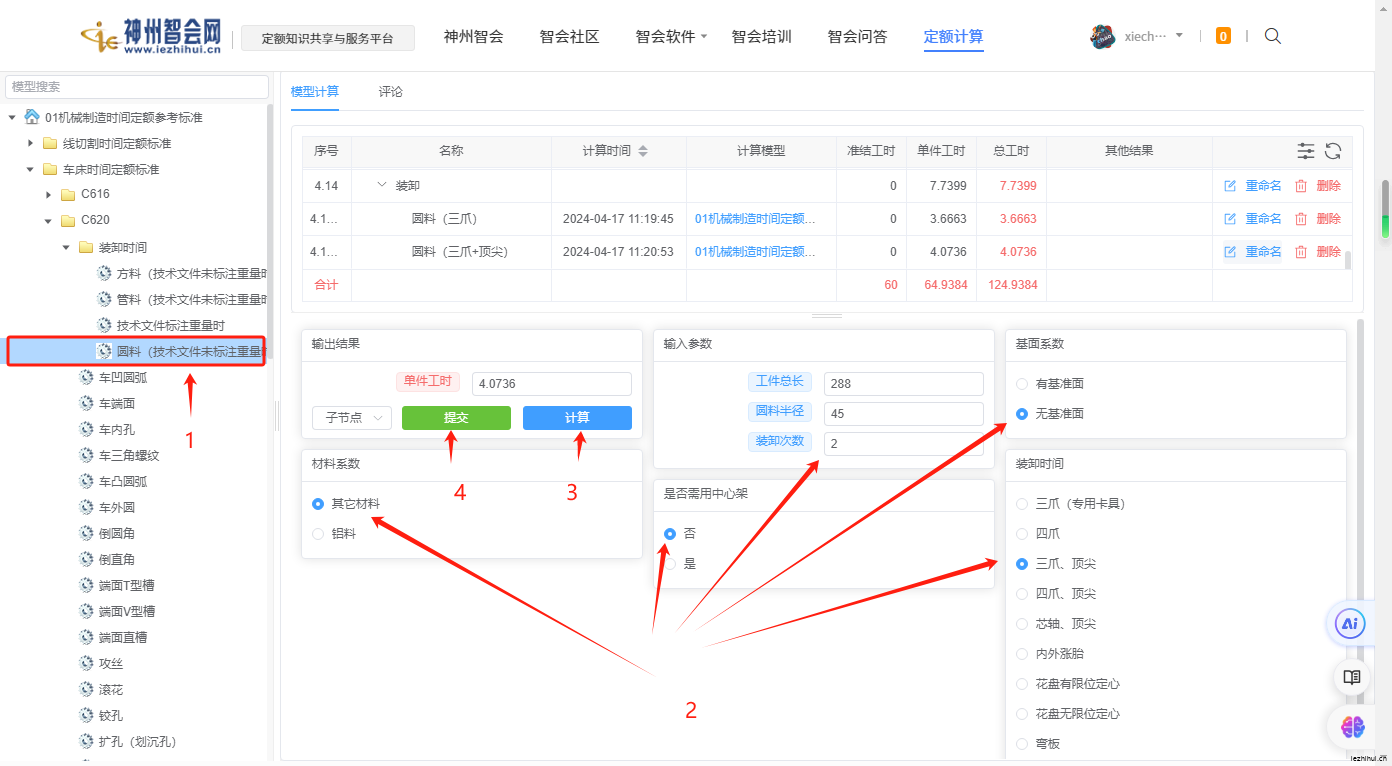Screen dimensions: 1392x766
Task: Collapse the 01机械制造时间定额参考标准 root node
Action: pos(12,117)
